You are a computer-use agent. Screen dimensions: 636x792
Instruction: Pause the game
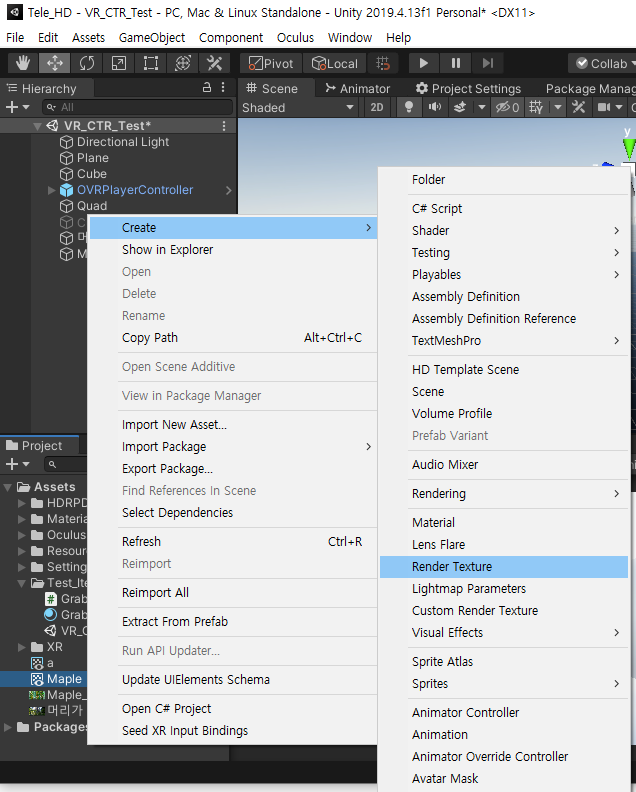tap(456, 63)
